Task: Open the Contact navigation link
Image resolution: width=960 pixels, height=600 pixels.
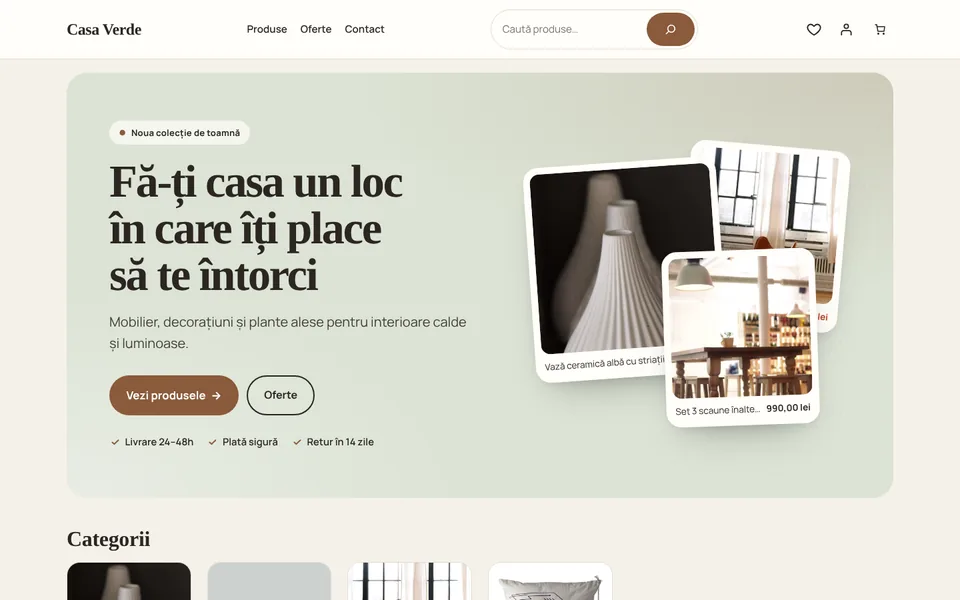Action: (364, 29)
